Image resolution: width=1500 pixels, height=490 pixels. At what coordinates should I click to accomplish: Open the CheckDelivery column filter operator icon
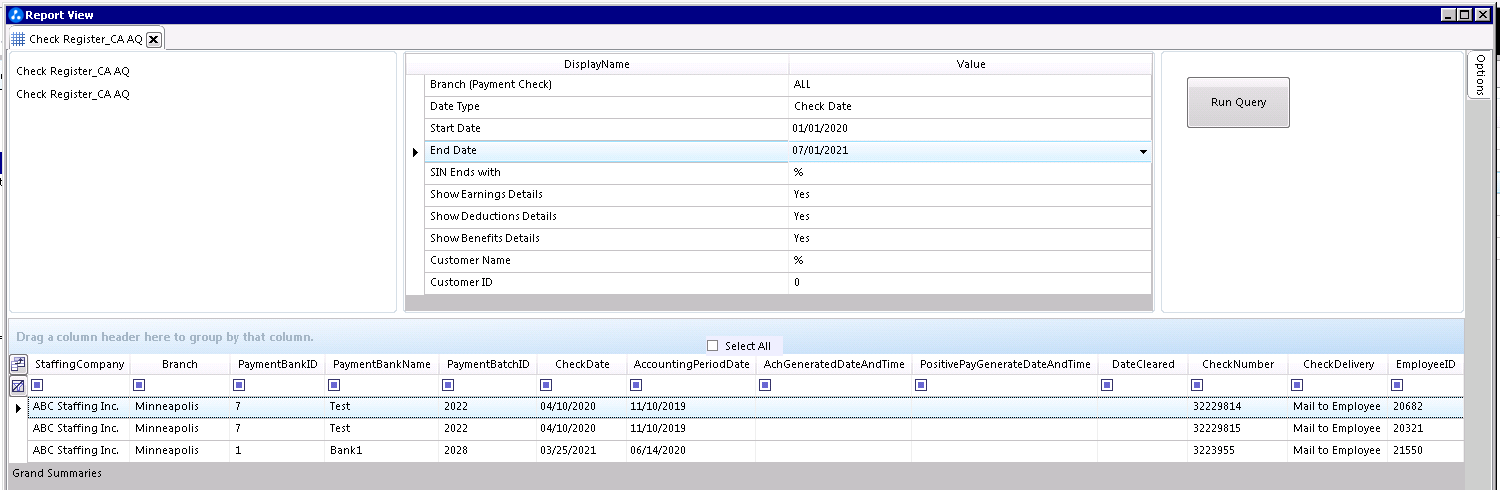pyautogui.click(x=1298, y=385)
